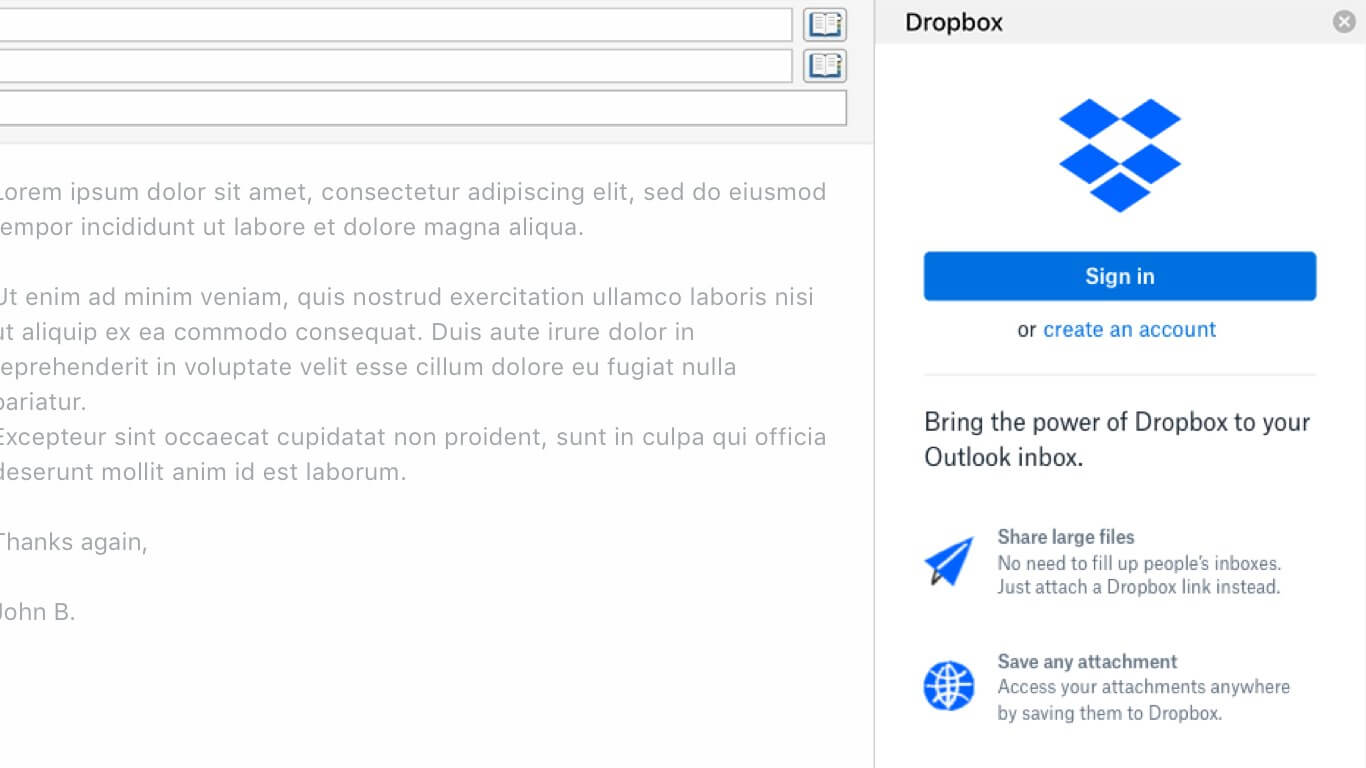Click the paper plane Share large files icon
The height and width of the screenshot is (768, 1366).
pos(948,561)
